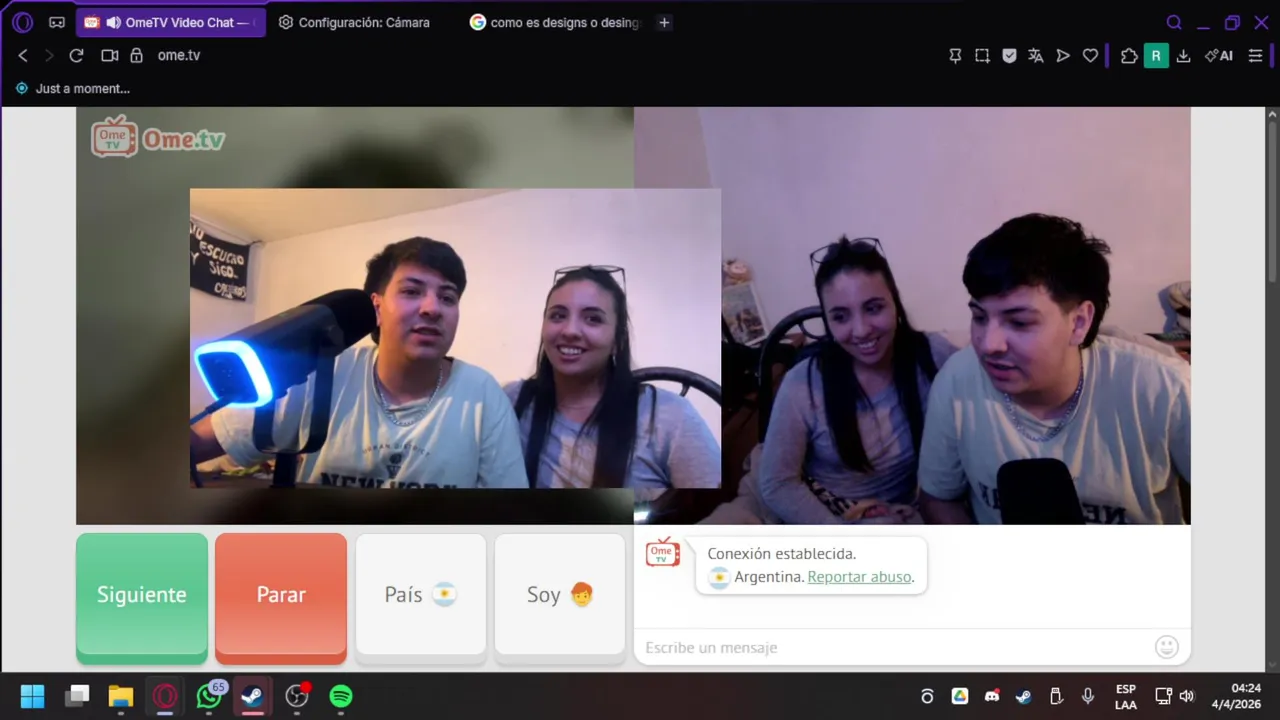Pin the page with pinboard icon
1280x720 pixels.
tap(955, 56)
